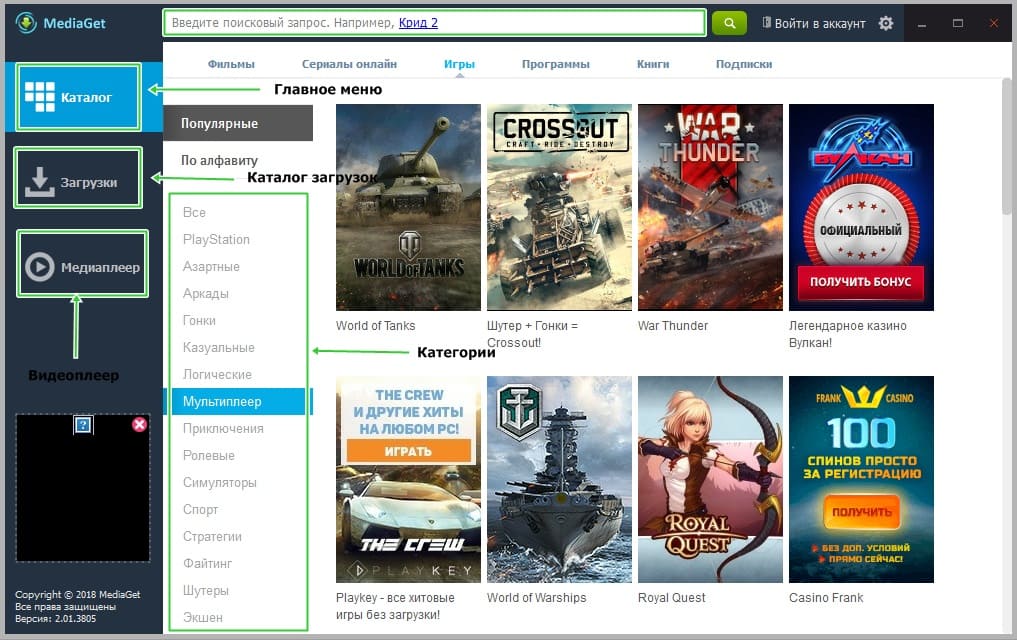
Task: Click the Шутер + Гонки = Crossout! caption
Action: pyautogui.click(x=532, y=334)
